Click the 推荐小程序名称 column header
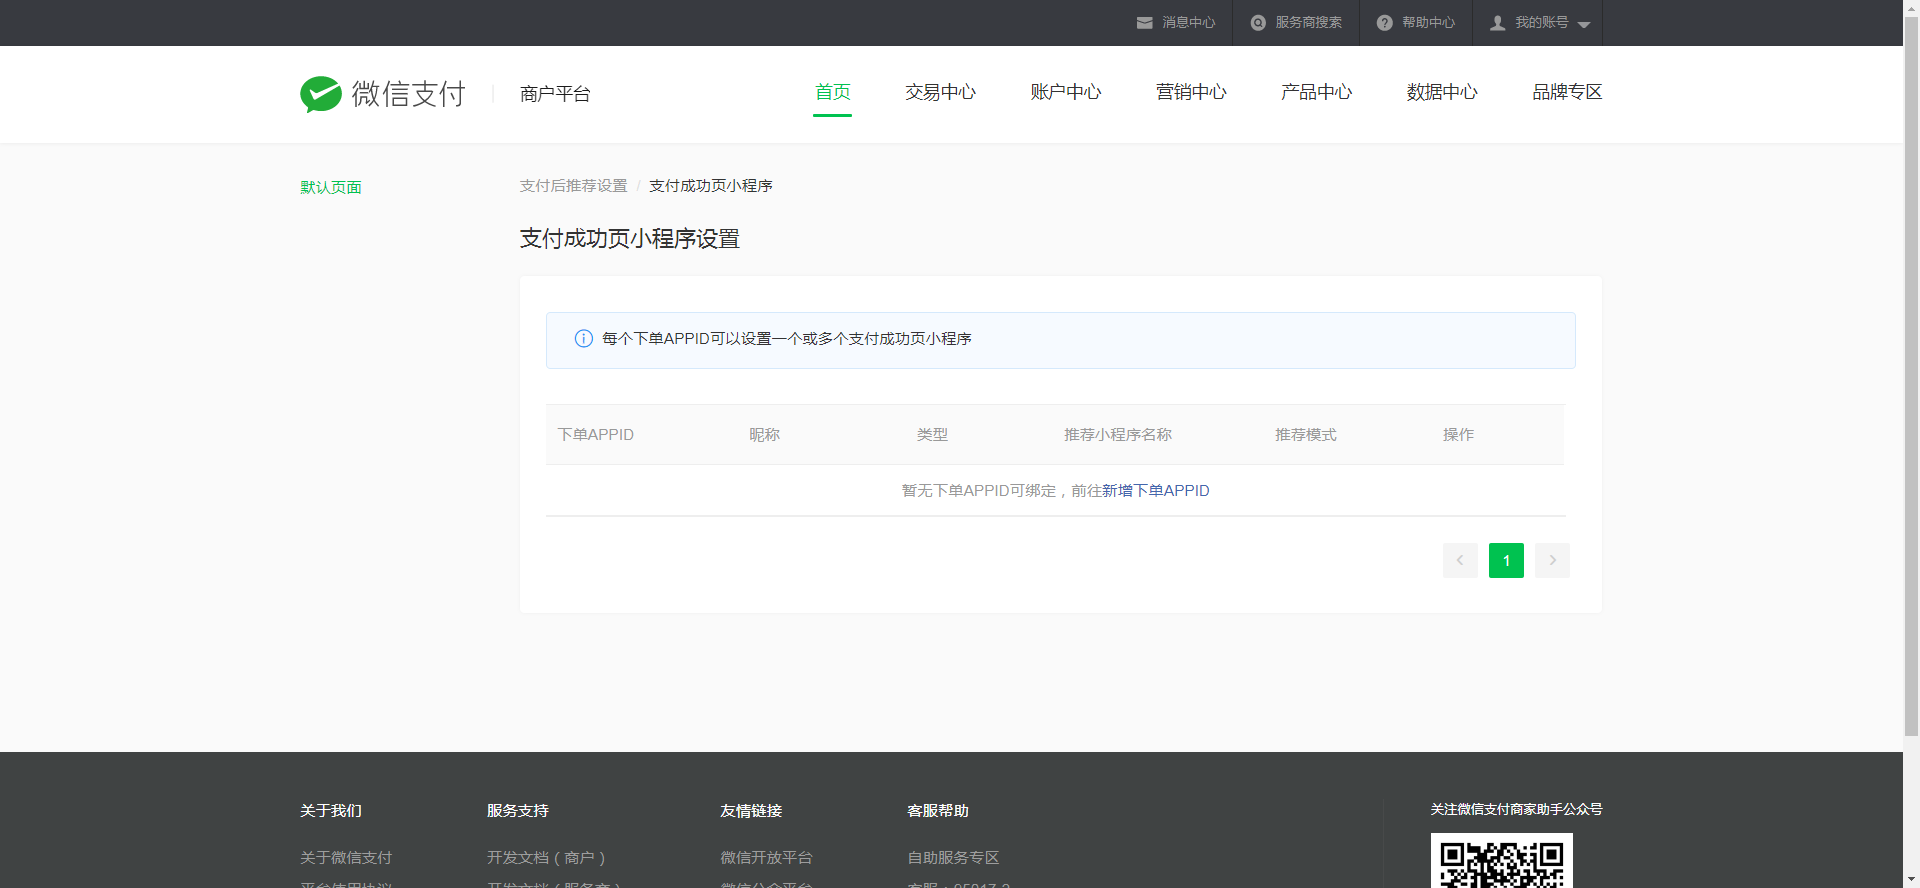Viewport: 1920px width, 888px height. point(1118,435)
